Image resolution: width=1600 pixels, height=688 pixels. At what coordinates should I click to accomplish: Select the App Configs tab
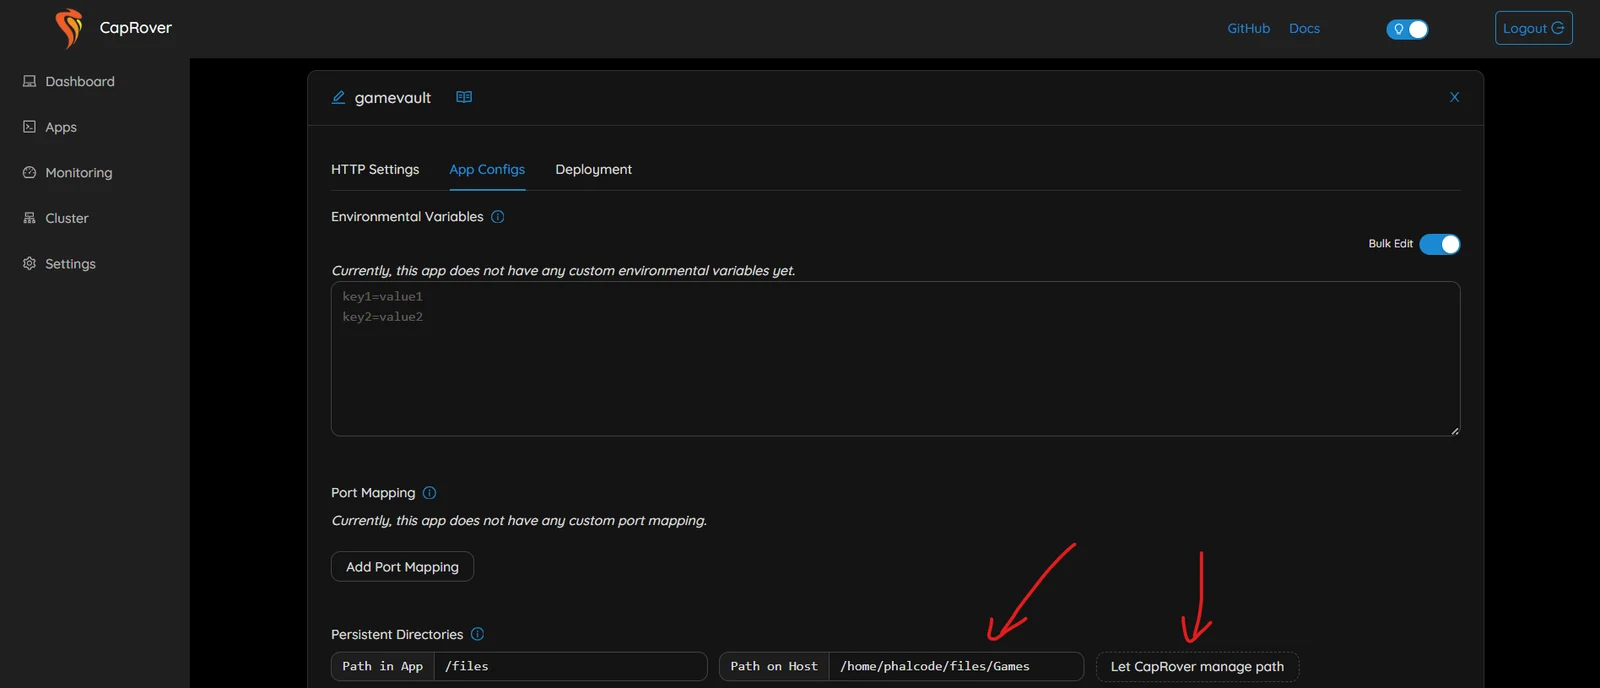(487, 170)
